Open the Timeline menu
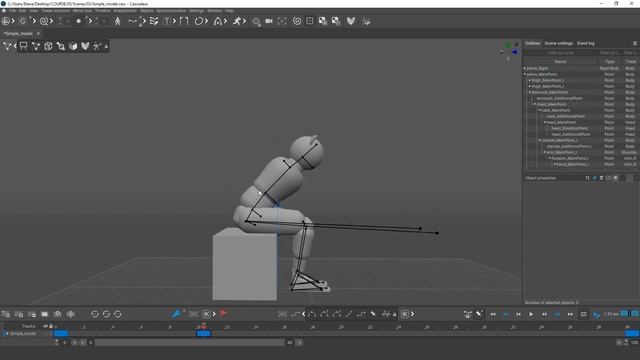This screenshot has width=640, height=360. [x=103, y=11]
